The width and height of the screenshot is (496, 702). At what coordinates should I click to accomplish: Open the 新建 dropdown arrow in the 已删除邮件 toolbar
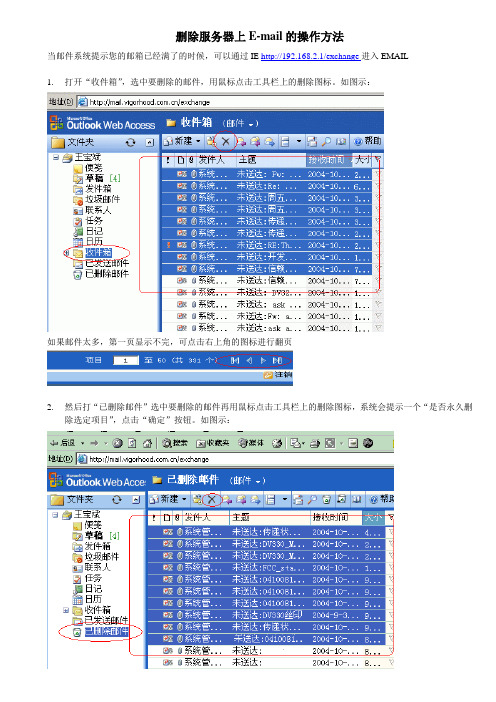pyautogui.click(x=184, y=499)
